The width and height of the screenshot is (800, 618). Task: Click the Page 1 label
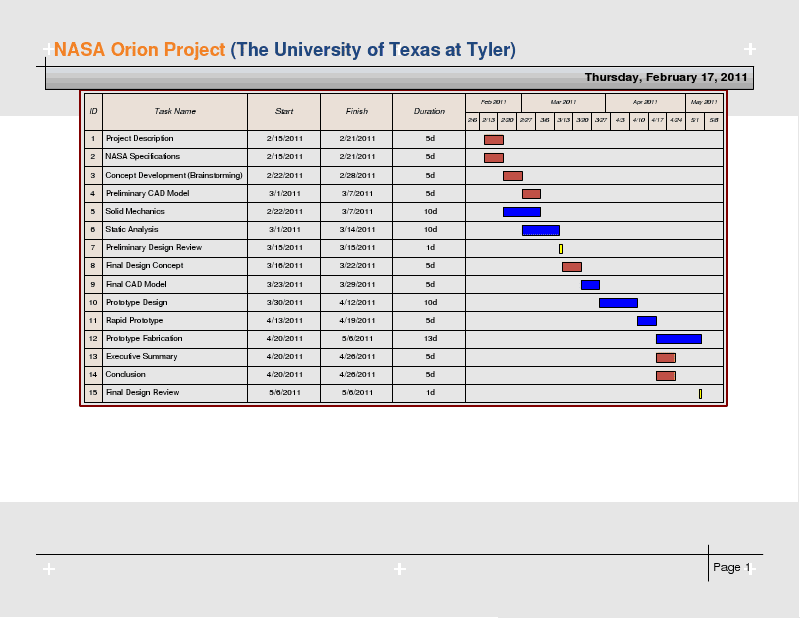(x=733, y=567)
